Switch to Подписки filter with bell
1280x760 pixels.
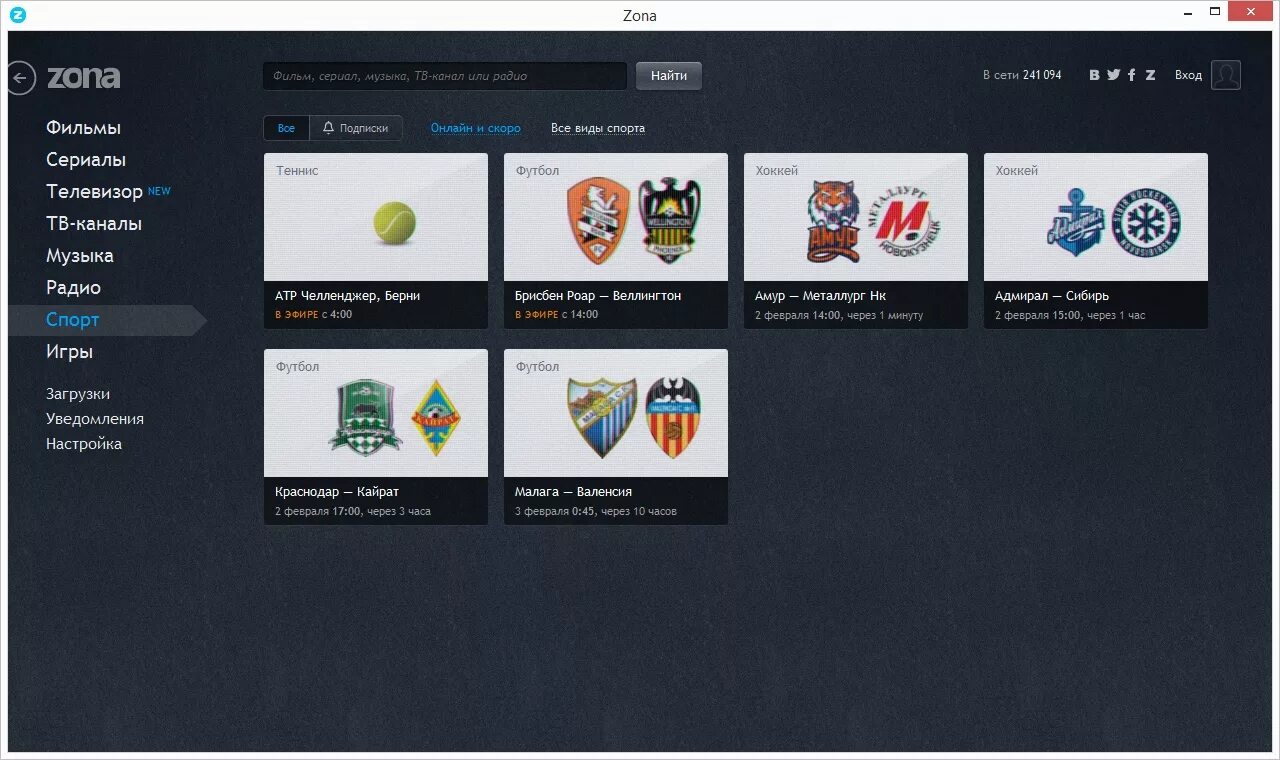pyautogui.click(x=356, y=128)
